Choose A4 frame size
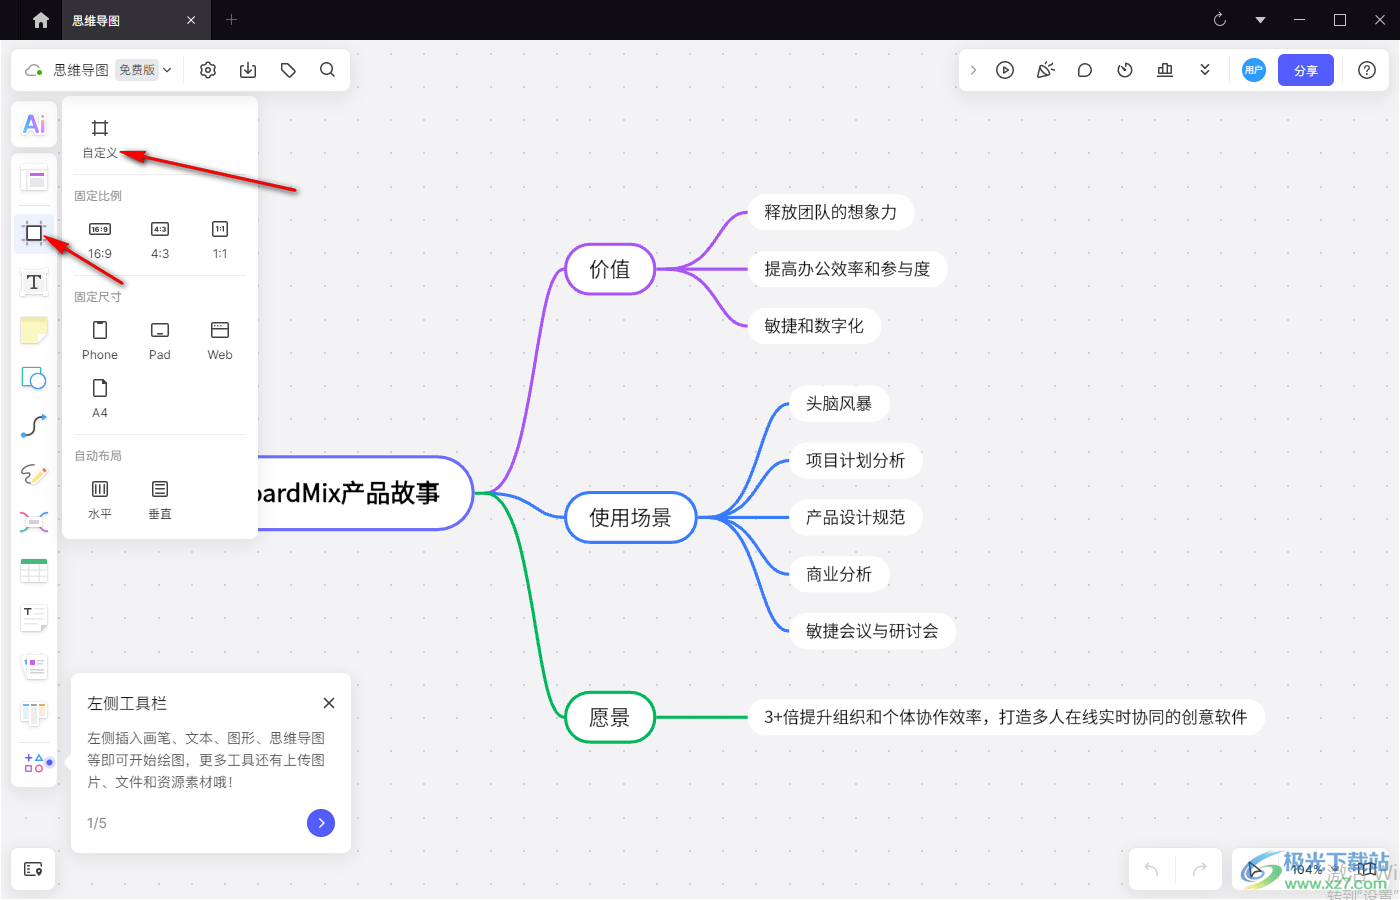 (100, 399)
